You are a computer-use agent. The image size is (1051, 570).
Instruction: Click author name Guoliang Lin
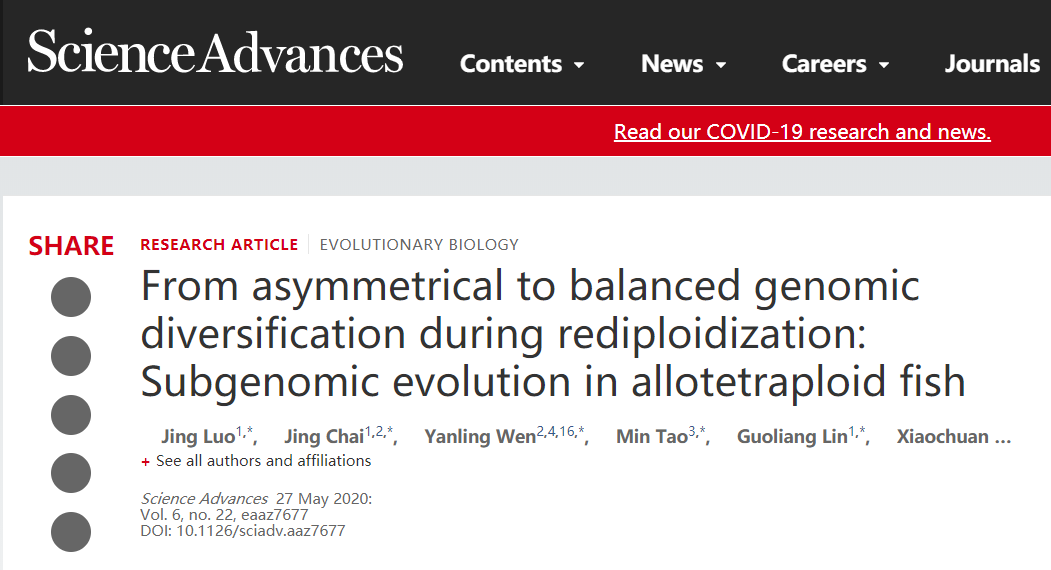point(792,437)
